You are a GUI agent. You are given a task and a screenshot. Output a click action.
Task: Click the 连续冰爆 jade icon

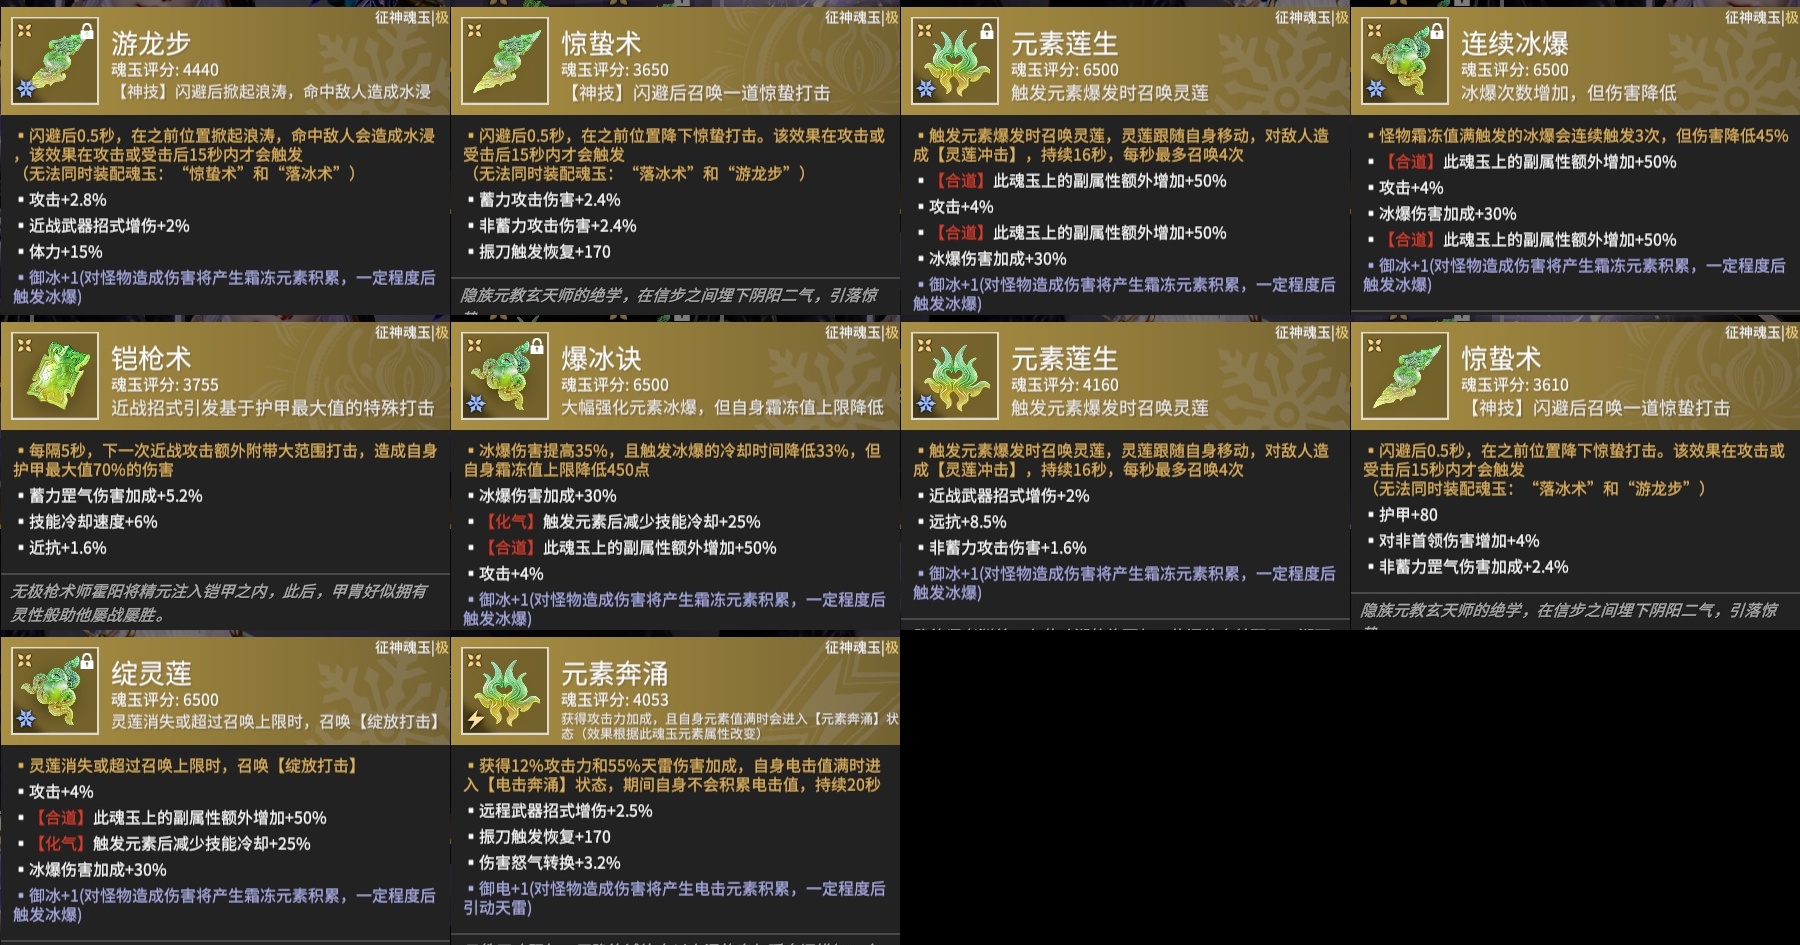(x=1405, y=61)
